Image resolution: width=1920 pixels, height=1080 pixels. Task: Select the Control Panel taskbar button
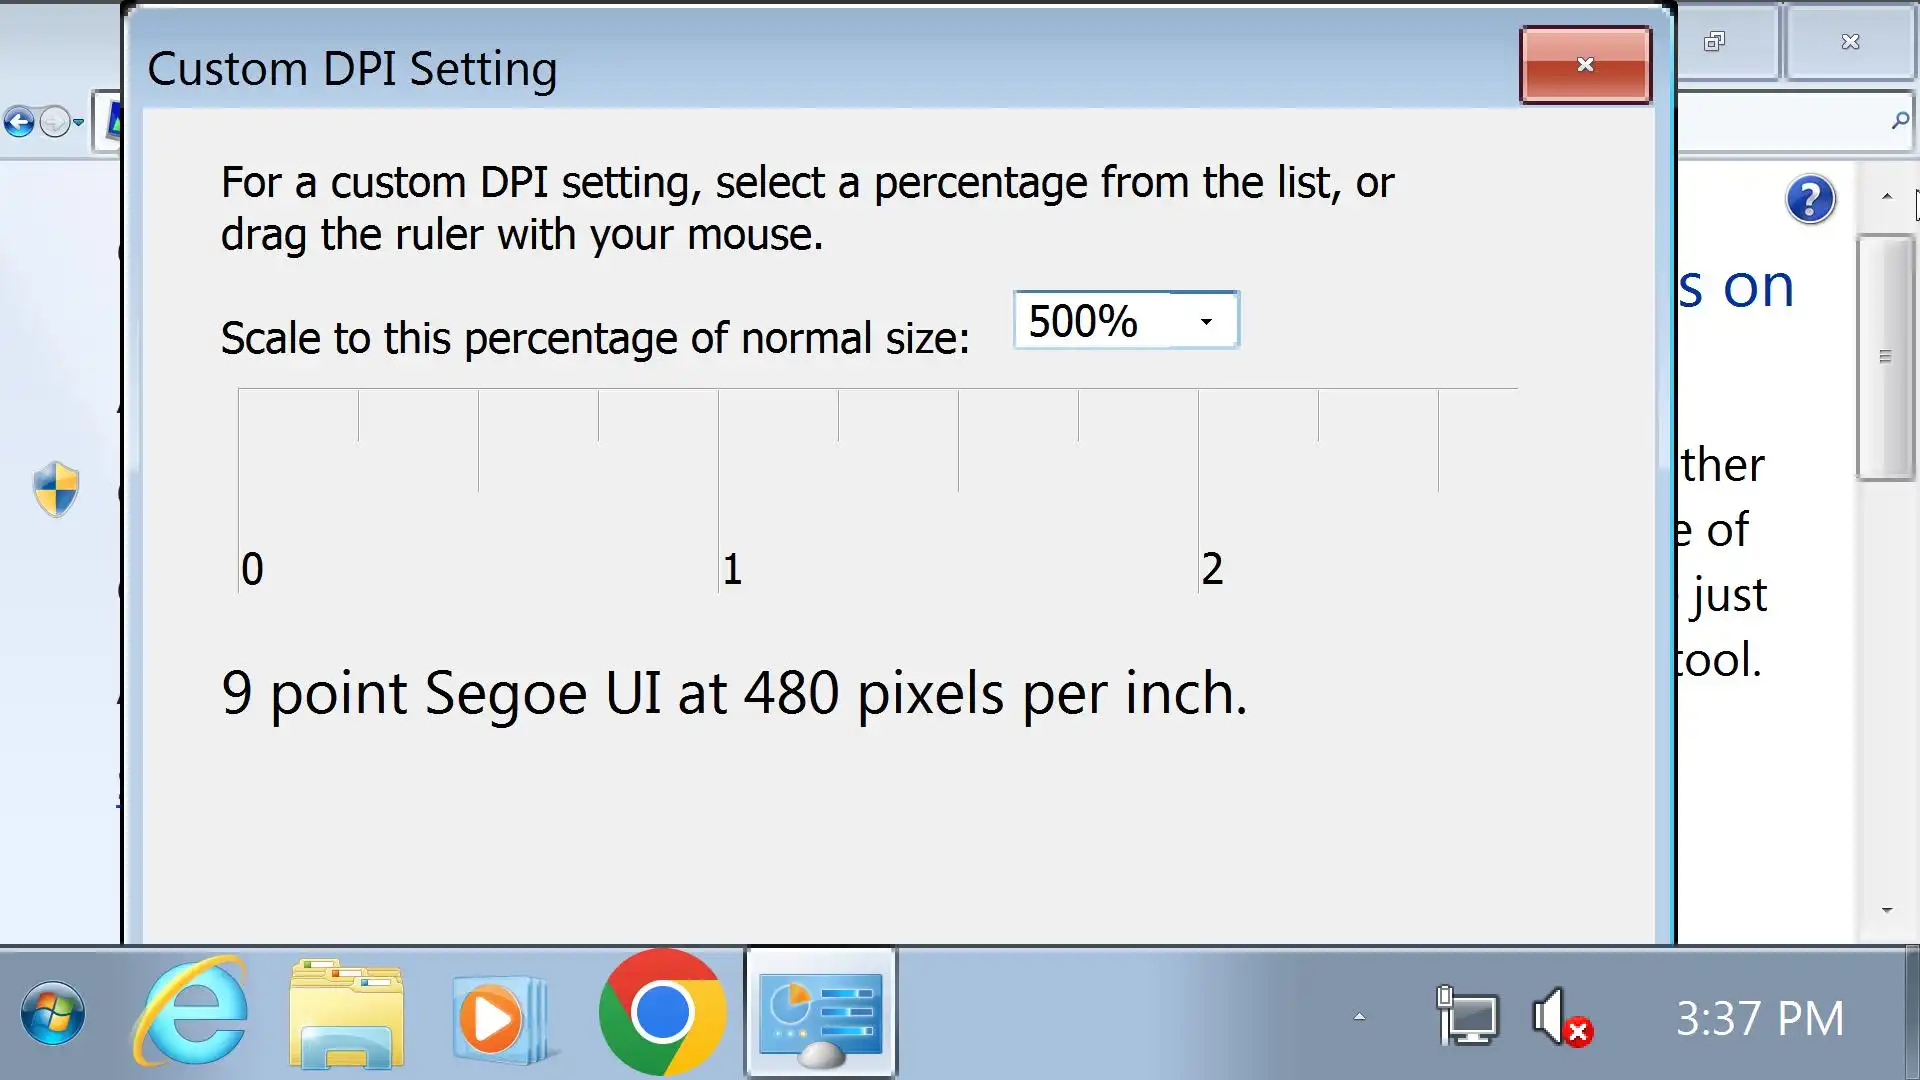click(x=820, y=1014)
